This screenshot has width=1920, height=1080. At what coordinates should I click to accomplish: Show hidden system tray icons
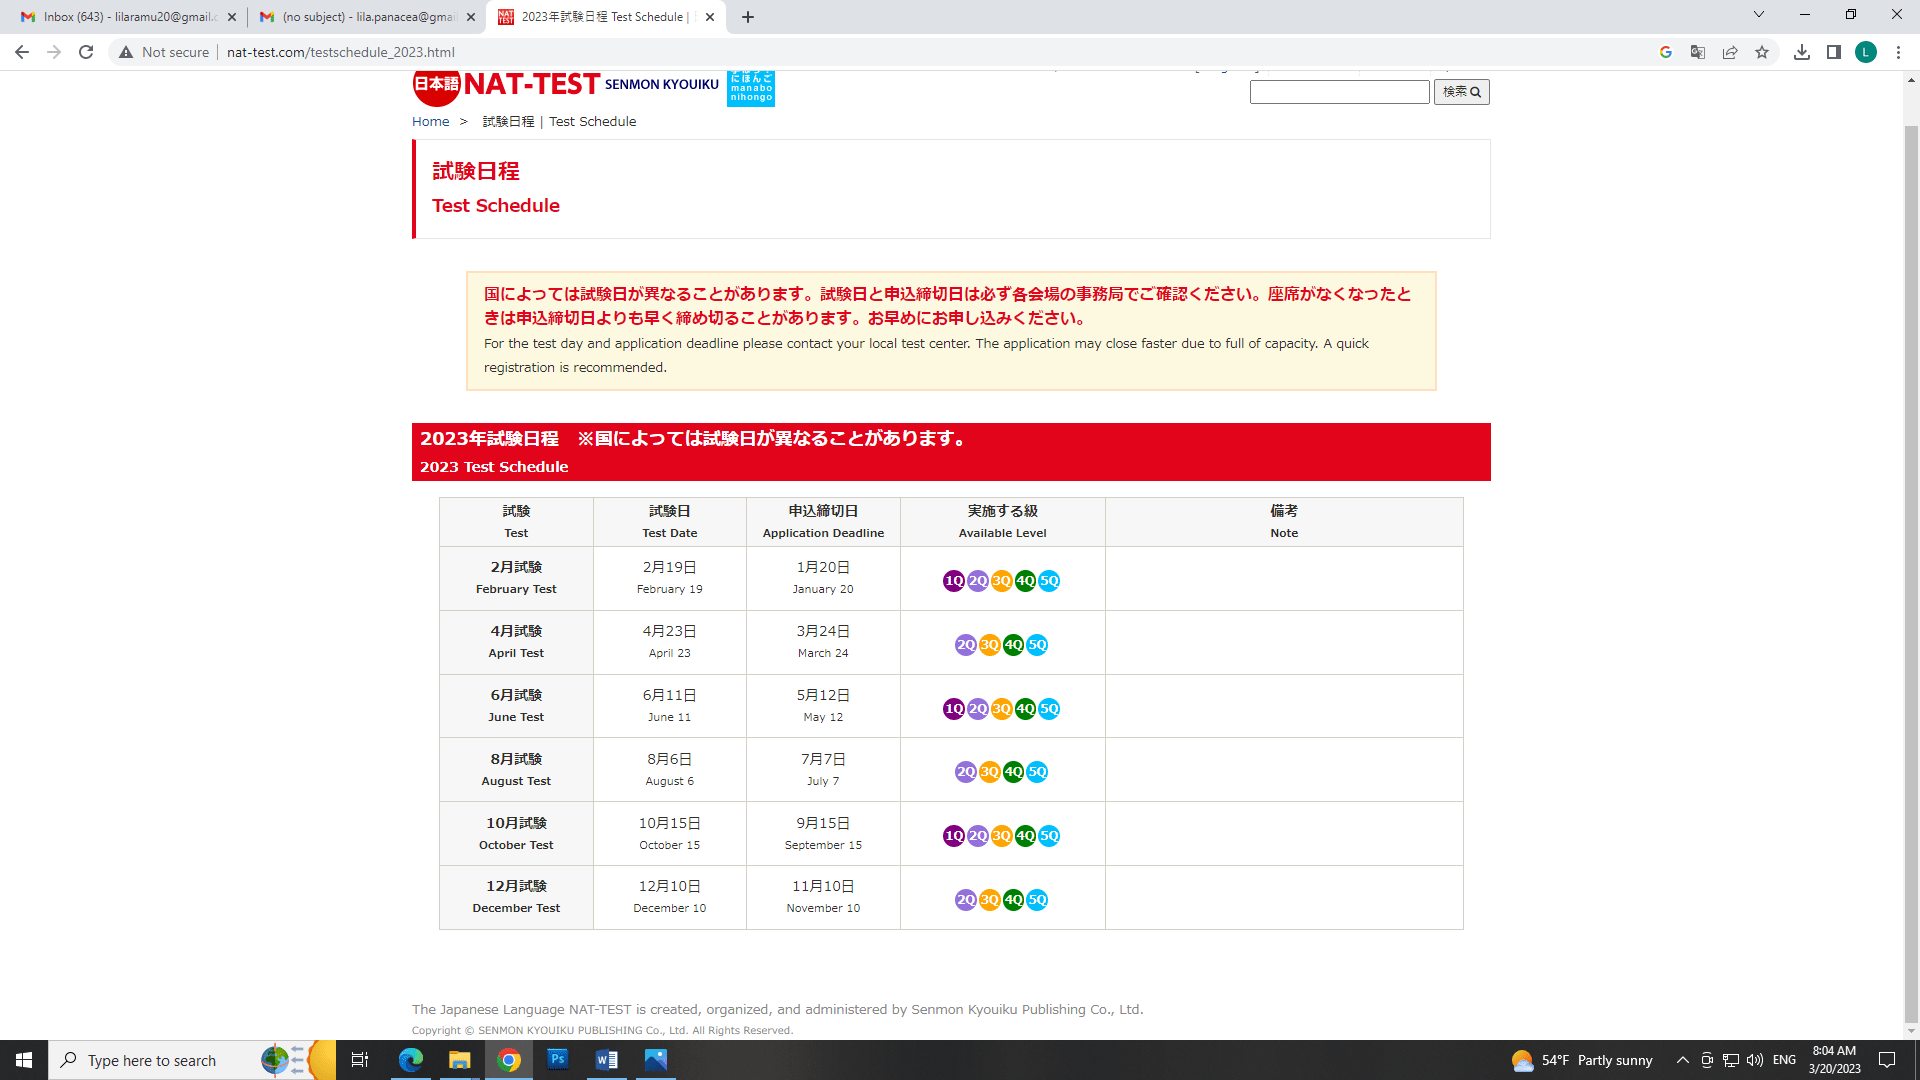(1682, 1060)
